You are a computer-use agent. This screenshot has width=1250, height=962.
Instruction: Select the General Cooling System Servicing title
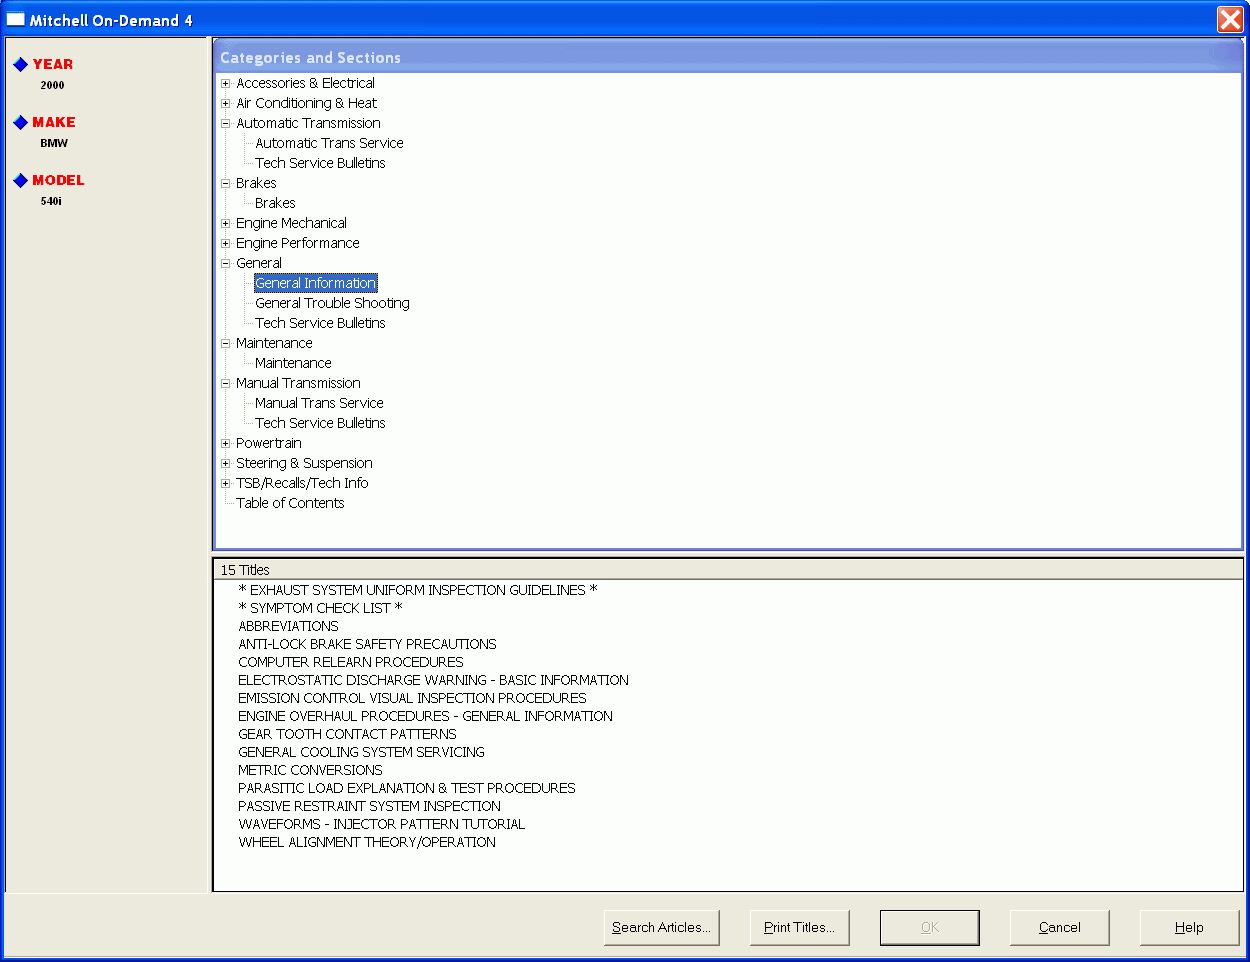(x=361, y=752)
